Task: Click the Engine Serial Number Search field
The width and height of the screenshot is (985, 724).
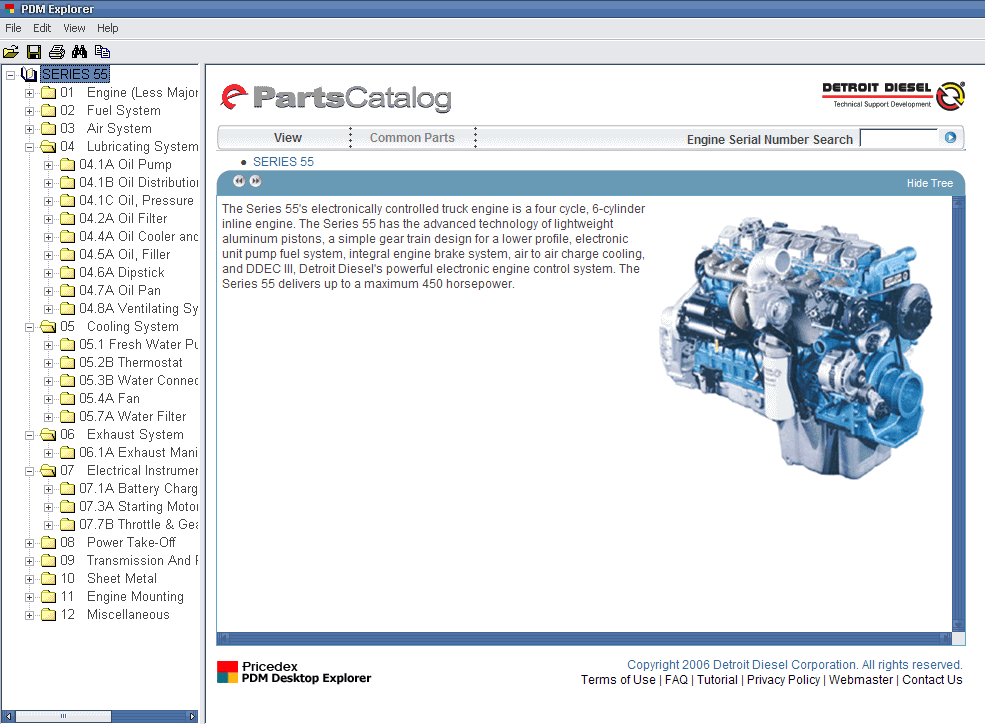Action: (x=898, y=138)
